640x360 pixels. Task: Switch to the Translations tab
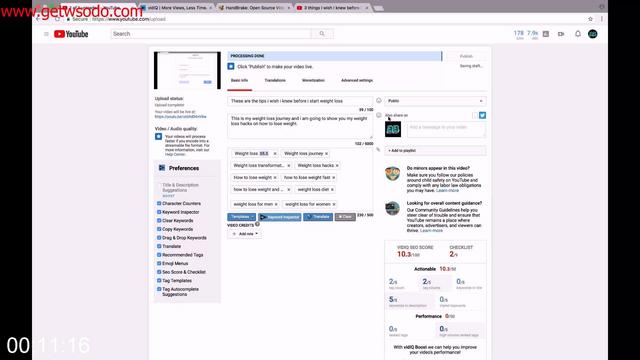[x=275, y=80]
